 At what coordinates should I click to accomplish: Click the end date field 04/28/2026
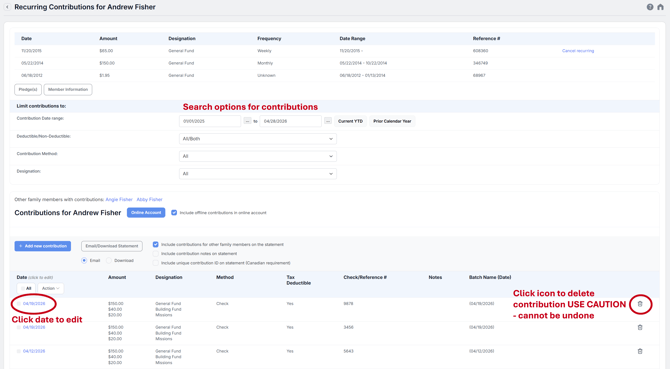point(291,121)
